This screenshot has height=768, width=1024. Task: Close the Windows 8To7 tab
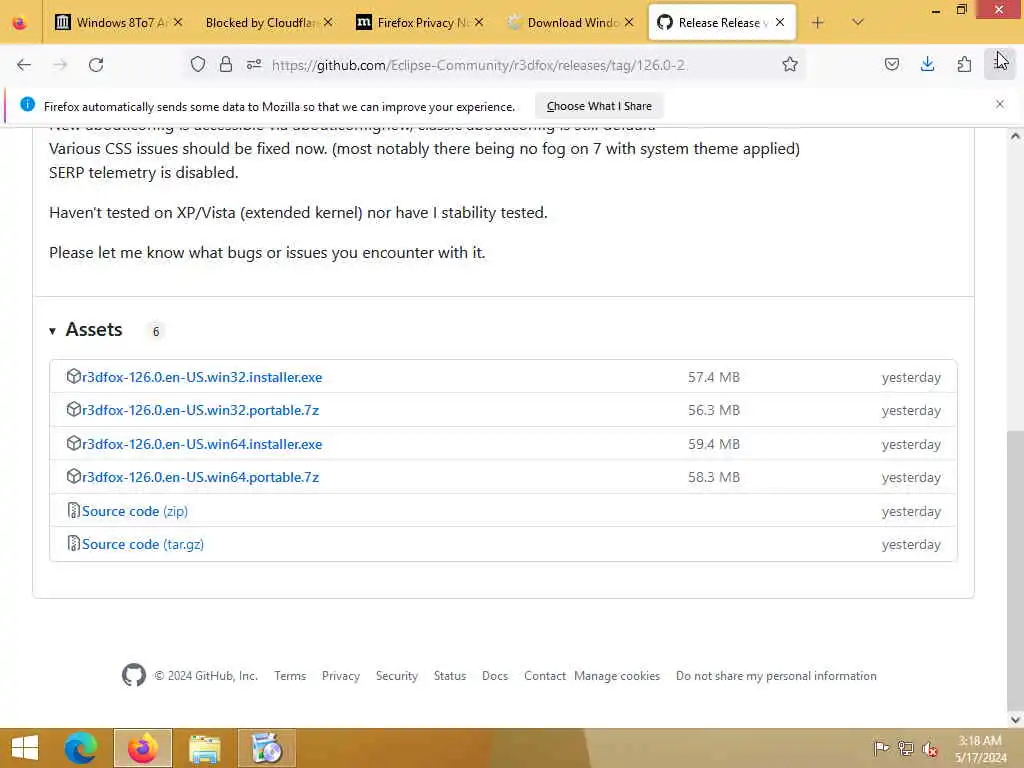178,23
